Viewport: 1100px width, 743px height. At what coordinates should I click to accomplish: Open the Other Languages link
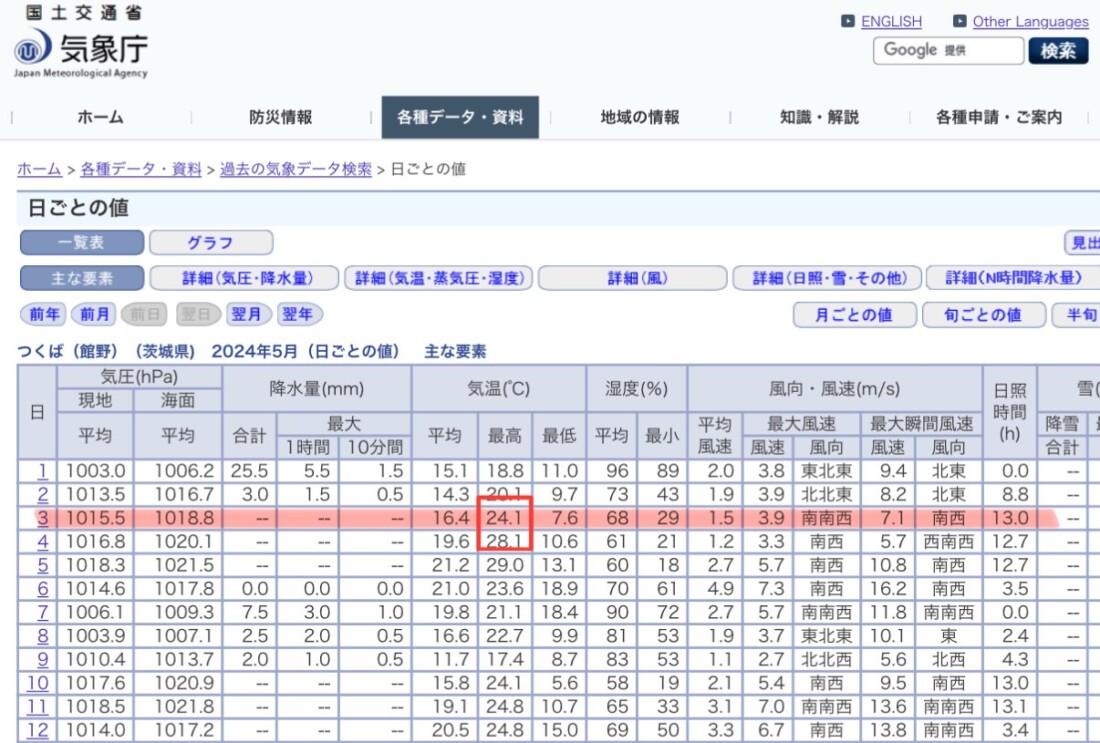pos(1030,21)
